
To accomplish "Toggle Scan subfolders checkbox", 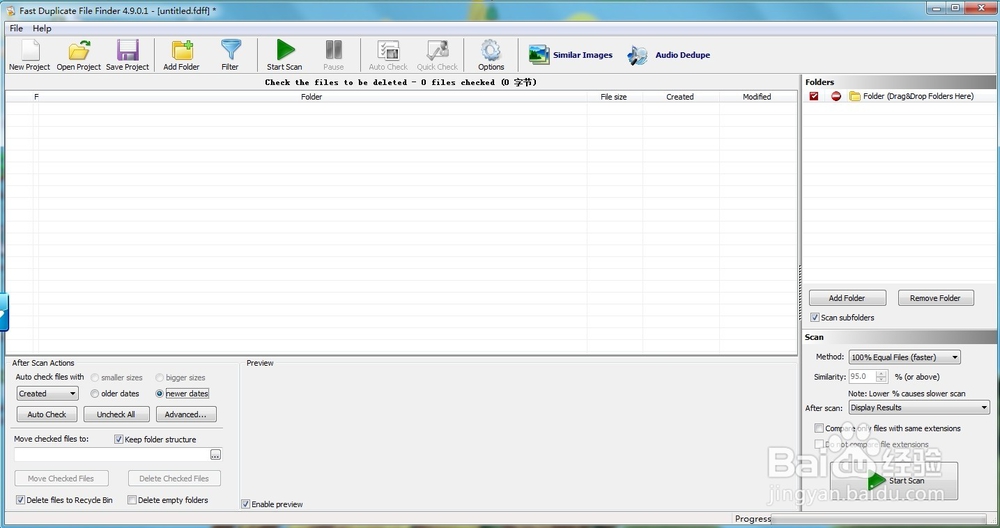I will [x=814, y=318].
